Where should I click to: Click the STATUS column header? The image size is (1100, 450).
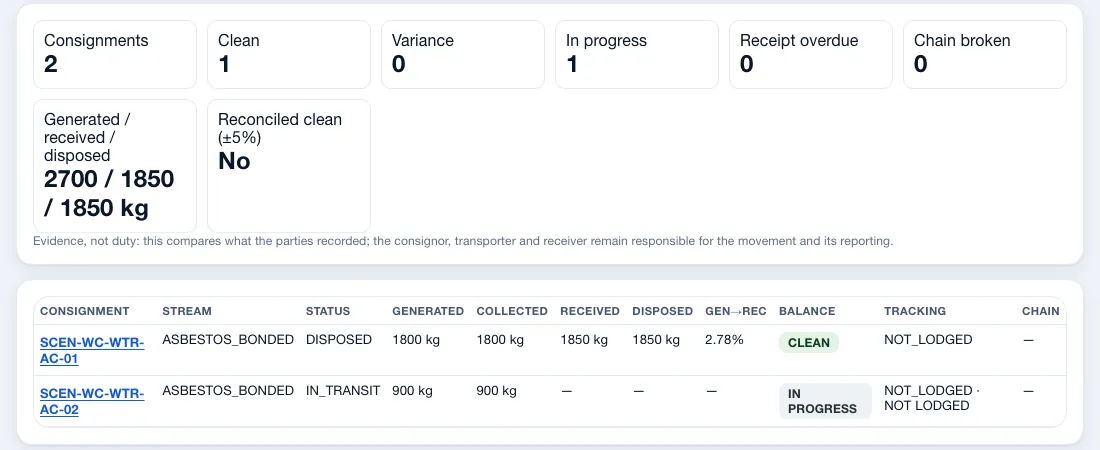pos(328,311)
